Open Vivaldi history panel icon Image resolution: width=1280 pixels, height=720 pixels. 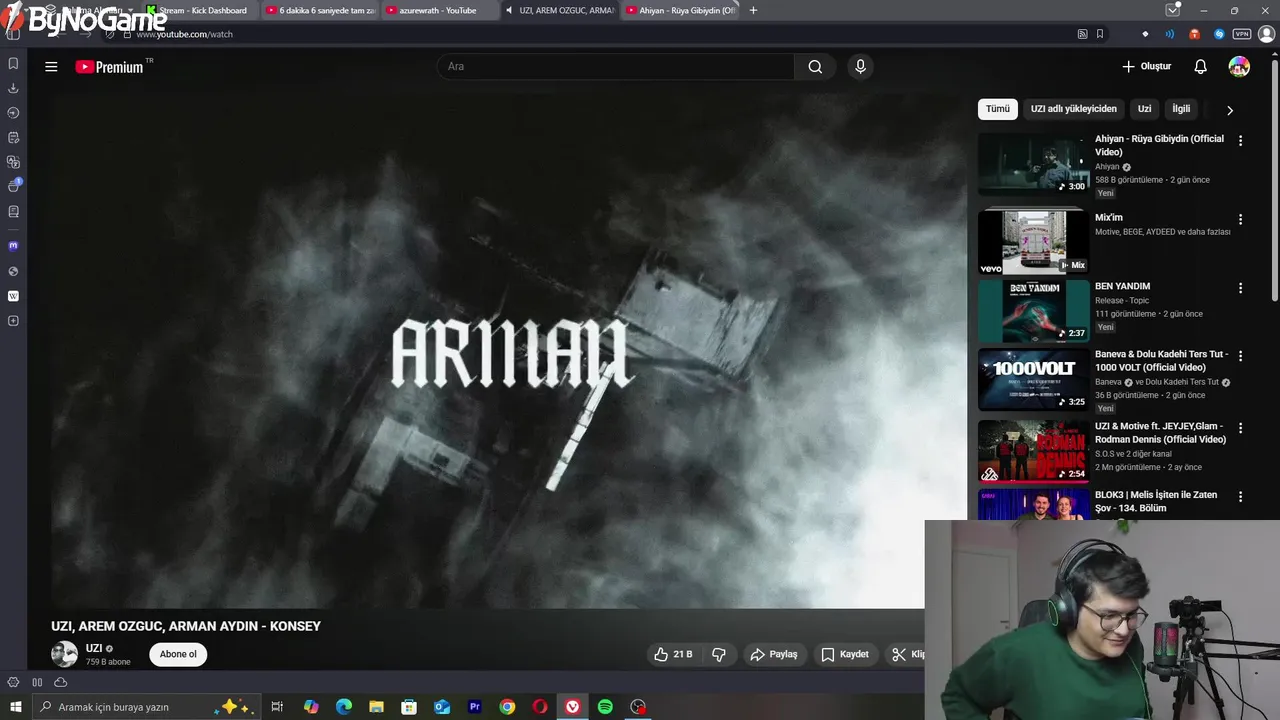click(13, 113)
